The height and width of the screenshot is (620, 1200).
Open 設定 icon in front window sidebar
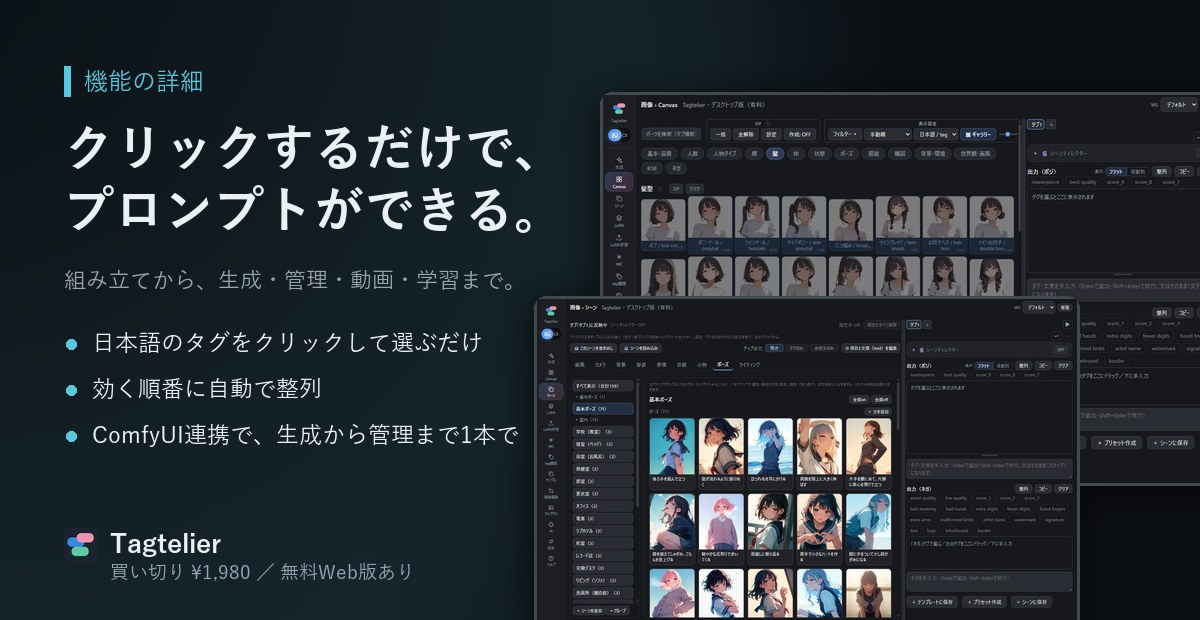click(x=551, y=543)
